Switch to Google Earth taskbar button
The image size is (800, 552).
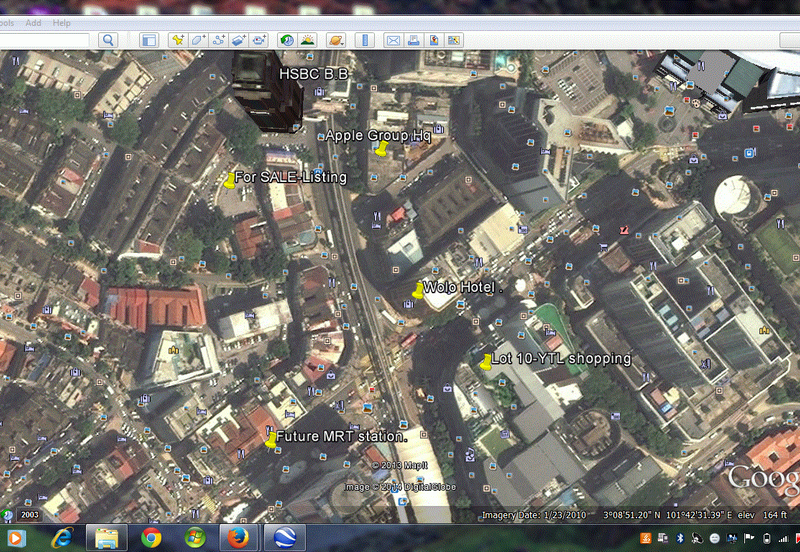pyautogui.click(x=285, y=538)
